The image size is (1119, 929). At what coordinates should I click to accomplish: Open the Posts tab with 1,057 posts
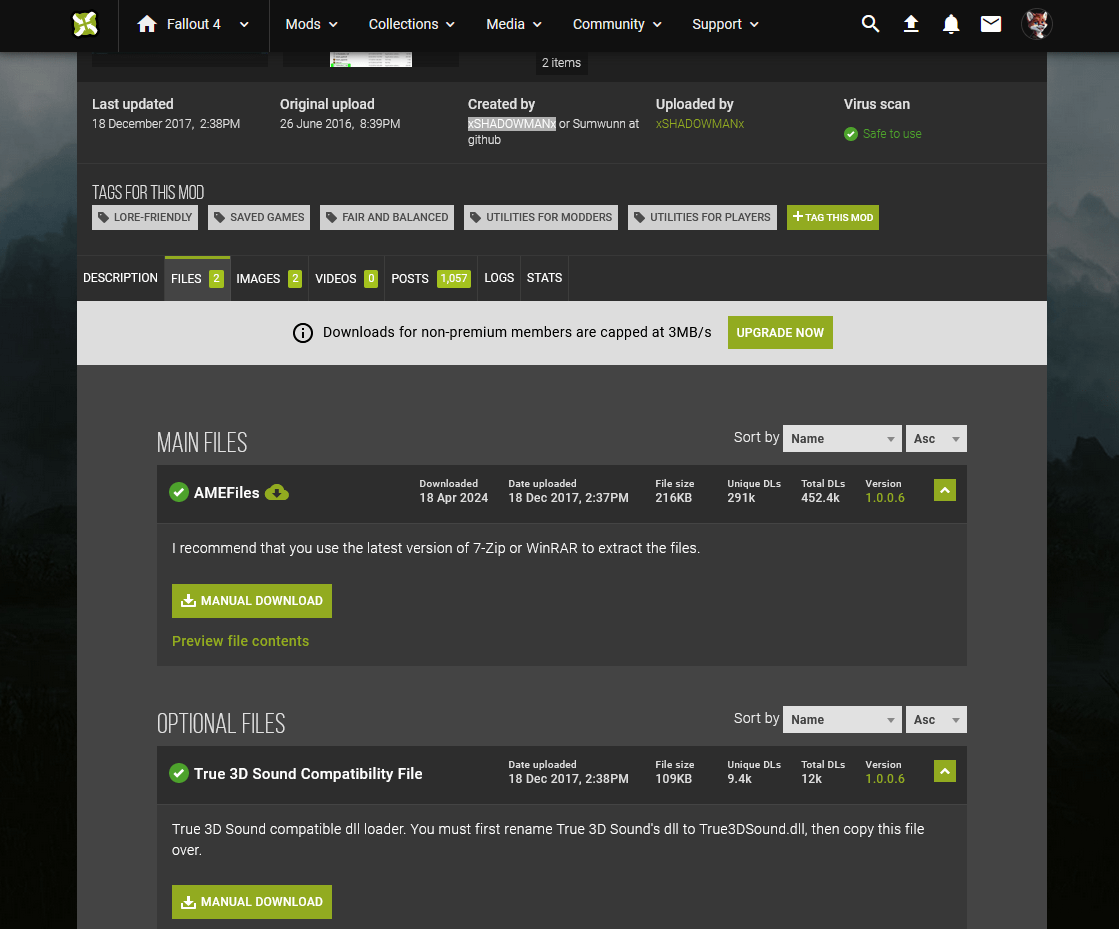[x=431, y=278]
